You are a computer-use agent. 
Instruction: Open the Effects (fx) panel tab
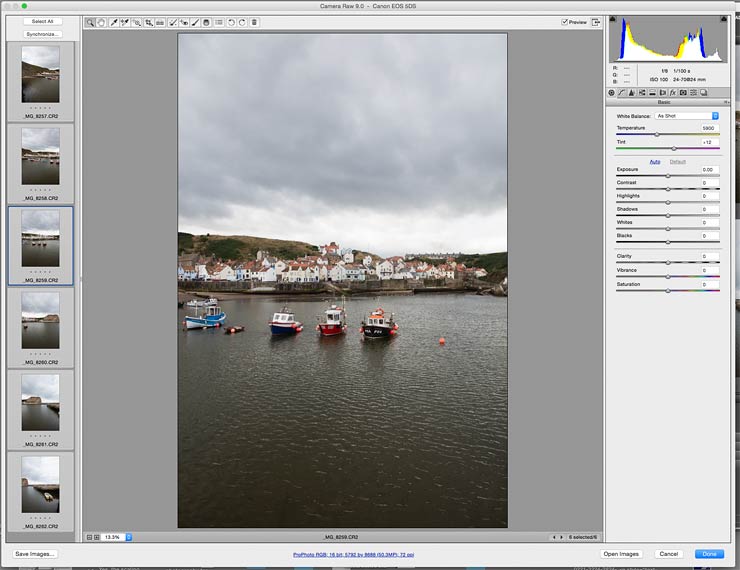(x=673, y=93)
